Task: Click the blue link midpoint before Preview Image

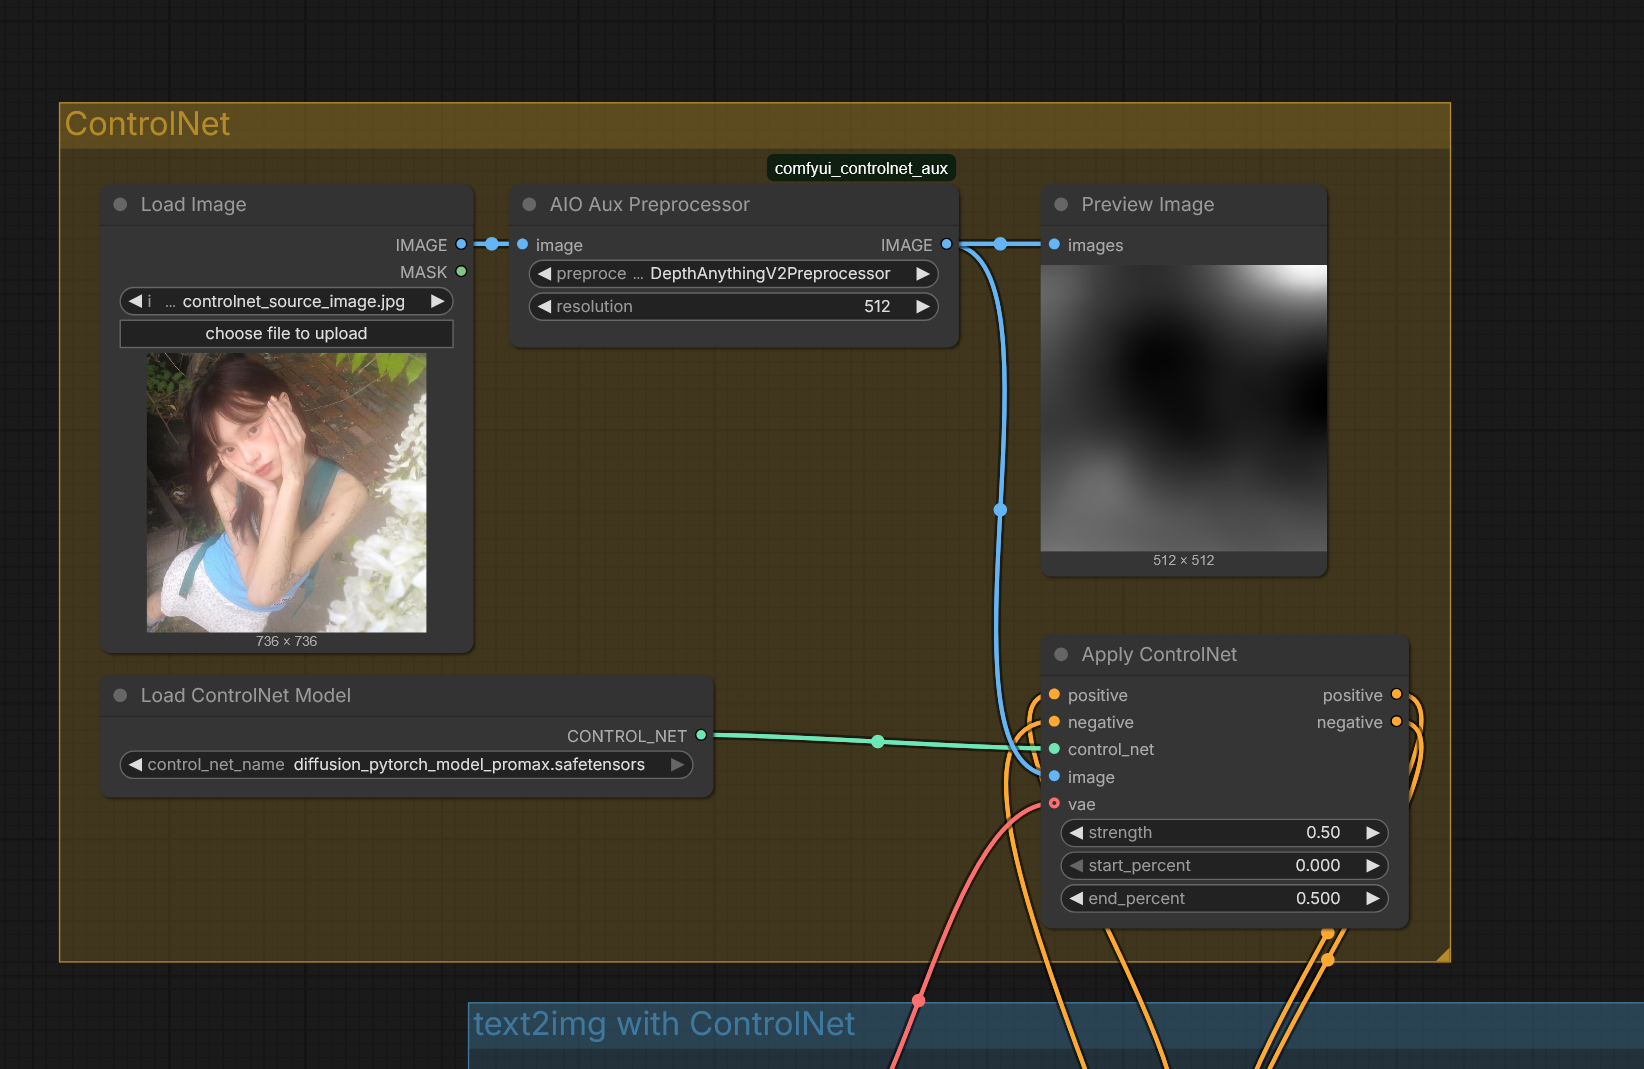Action: (x=1000, y=244)
